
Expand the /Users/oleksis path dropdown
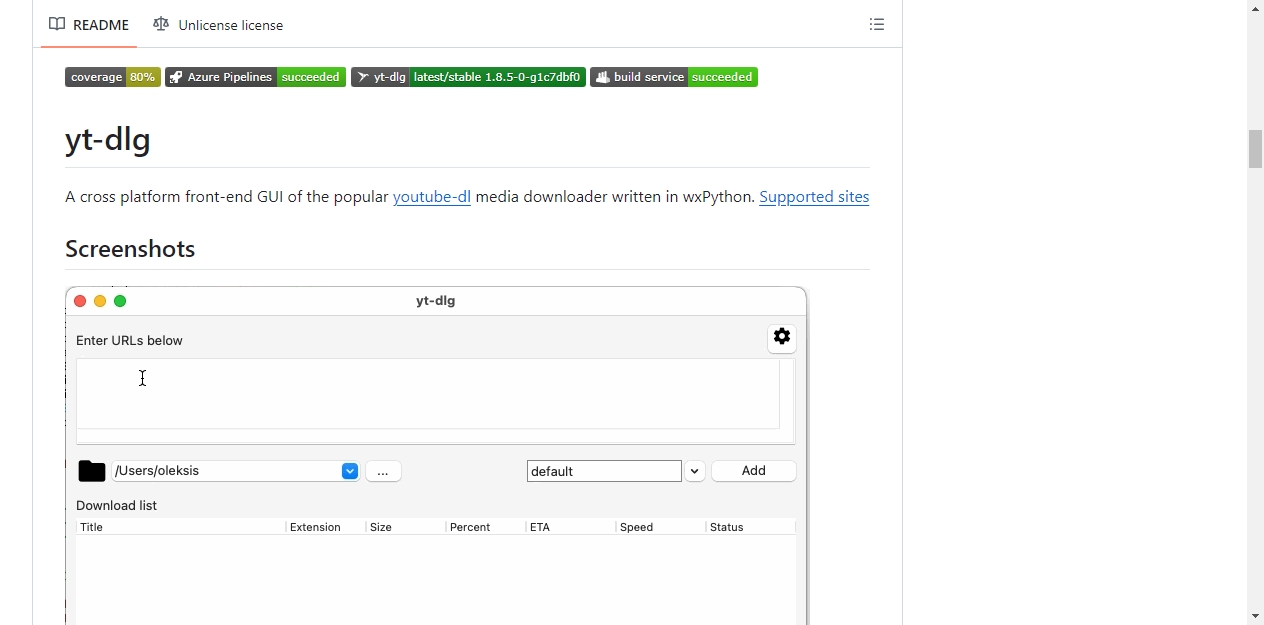tap(350, 471)
